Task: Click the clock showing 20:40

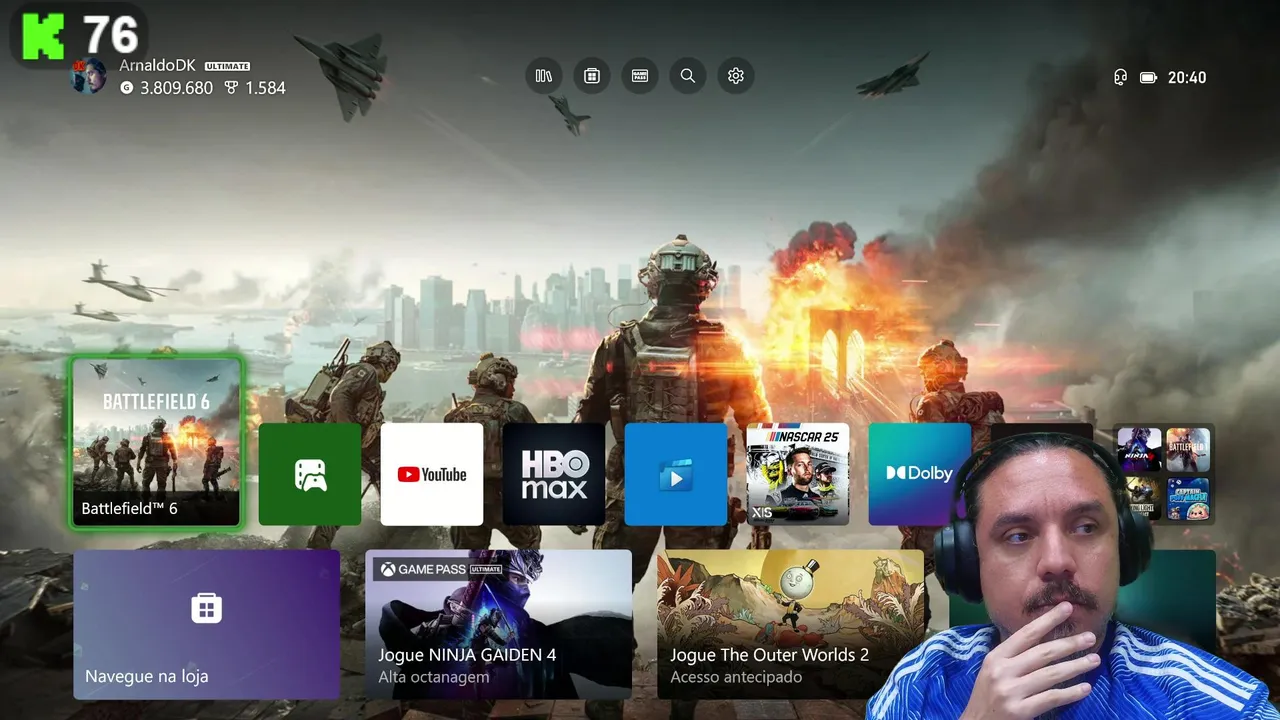Action: (1187, 77)
